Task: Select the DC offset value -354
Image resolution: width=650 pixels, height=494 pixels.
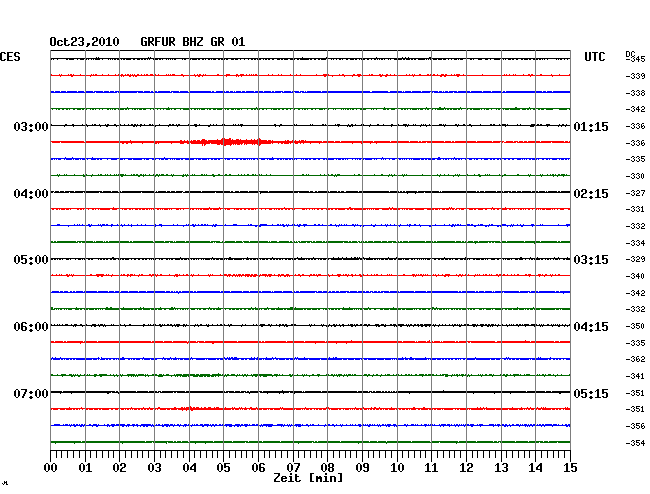Action: point(635,443)
